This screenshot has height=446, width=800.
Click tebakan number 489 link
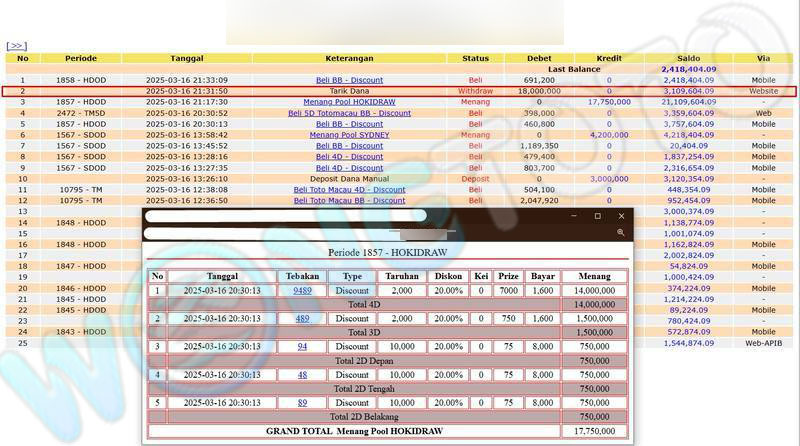302,318
